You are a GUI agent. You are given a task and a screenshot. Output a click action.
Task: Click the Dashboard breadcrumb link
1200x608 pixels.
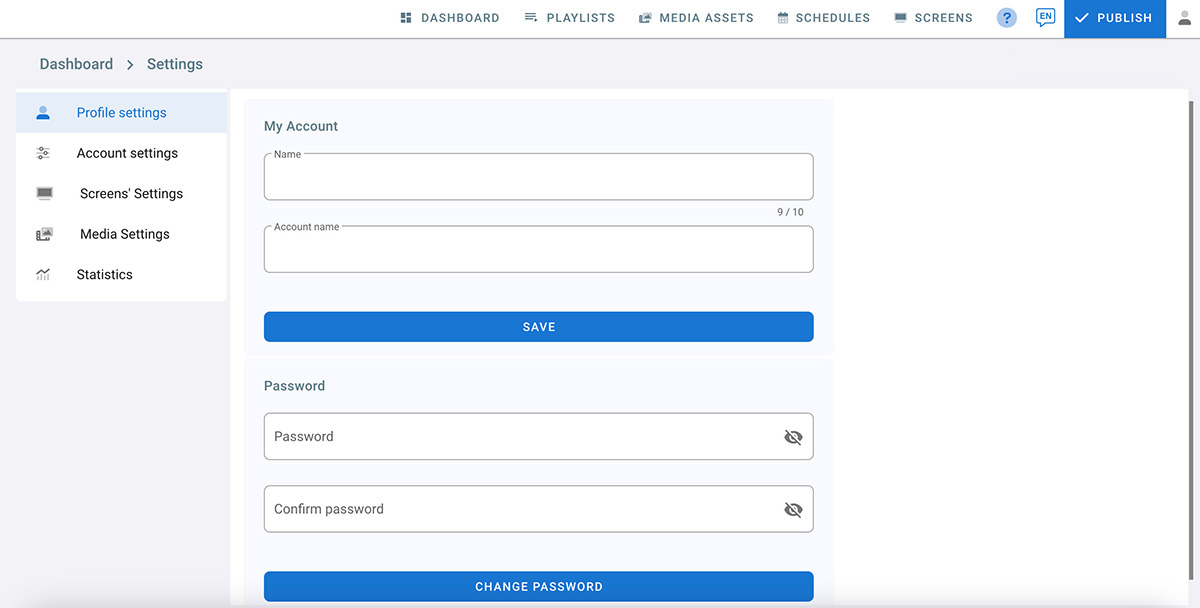tap(75, 63)
